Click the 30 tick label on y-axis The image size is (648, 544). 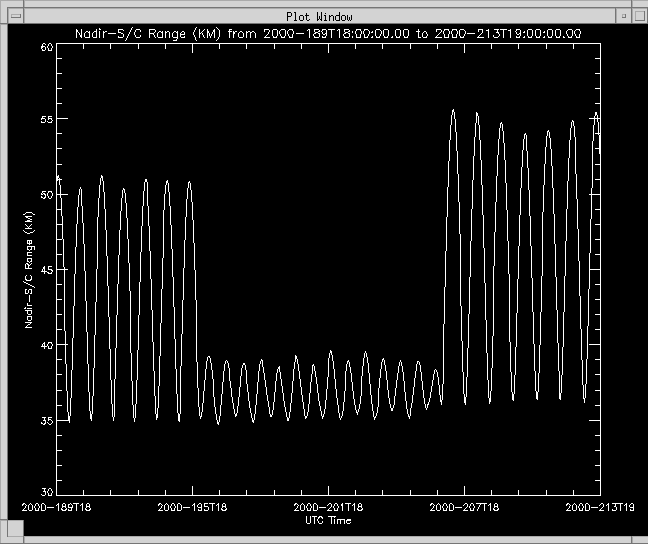click(x=46, y=492)
